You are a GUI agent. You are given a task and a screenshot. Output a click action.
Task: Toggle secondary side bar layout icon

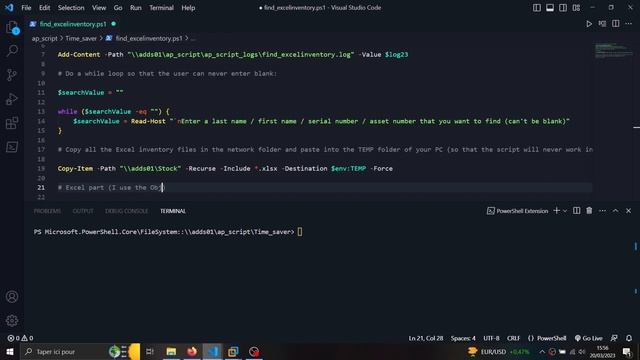pos(563,8)
